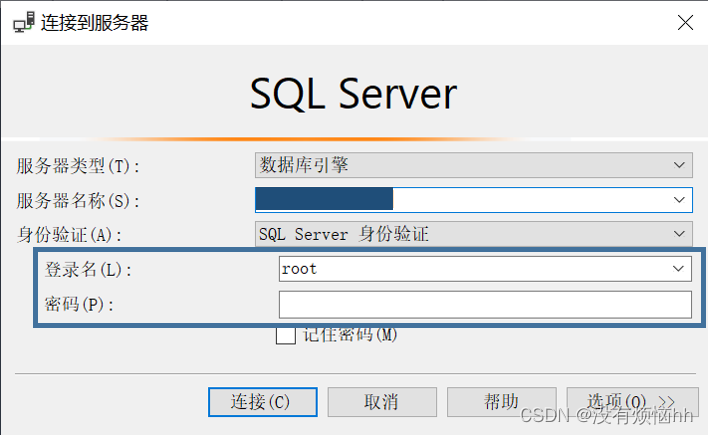
Task: Click the SQL Server heading text
Action: coord(354,94)
